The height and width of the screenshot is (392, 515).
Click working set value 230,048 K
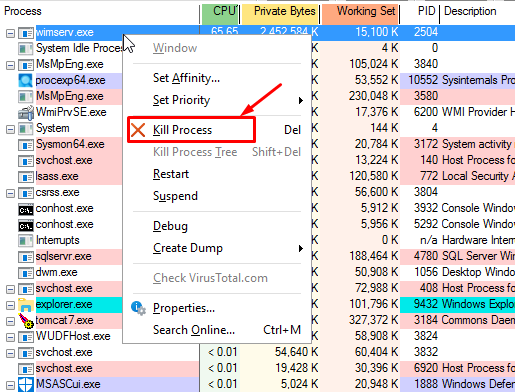373,96
